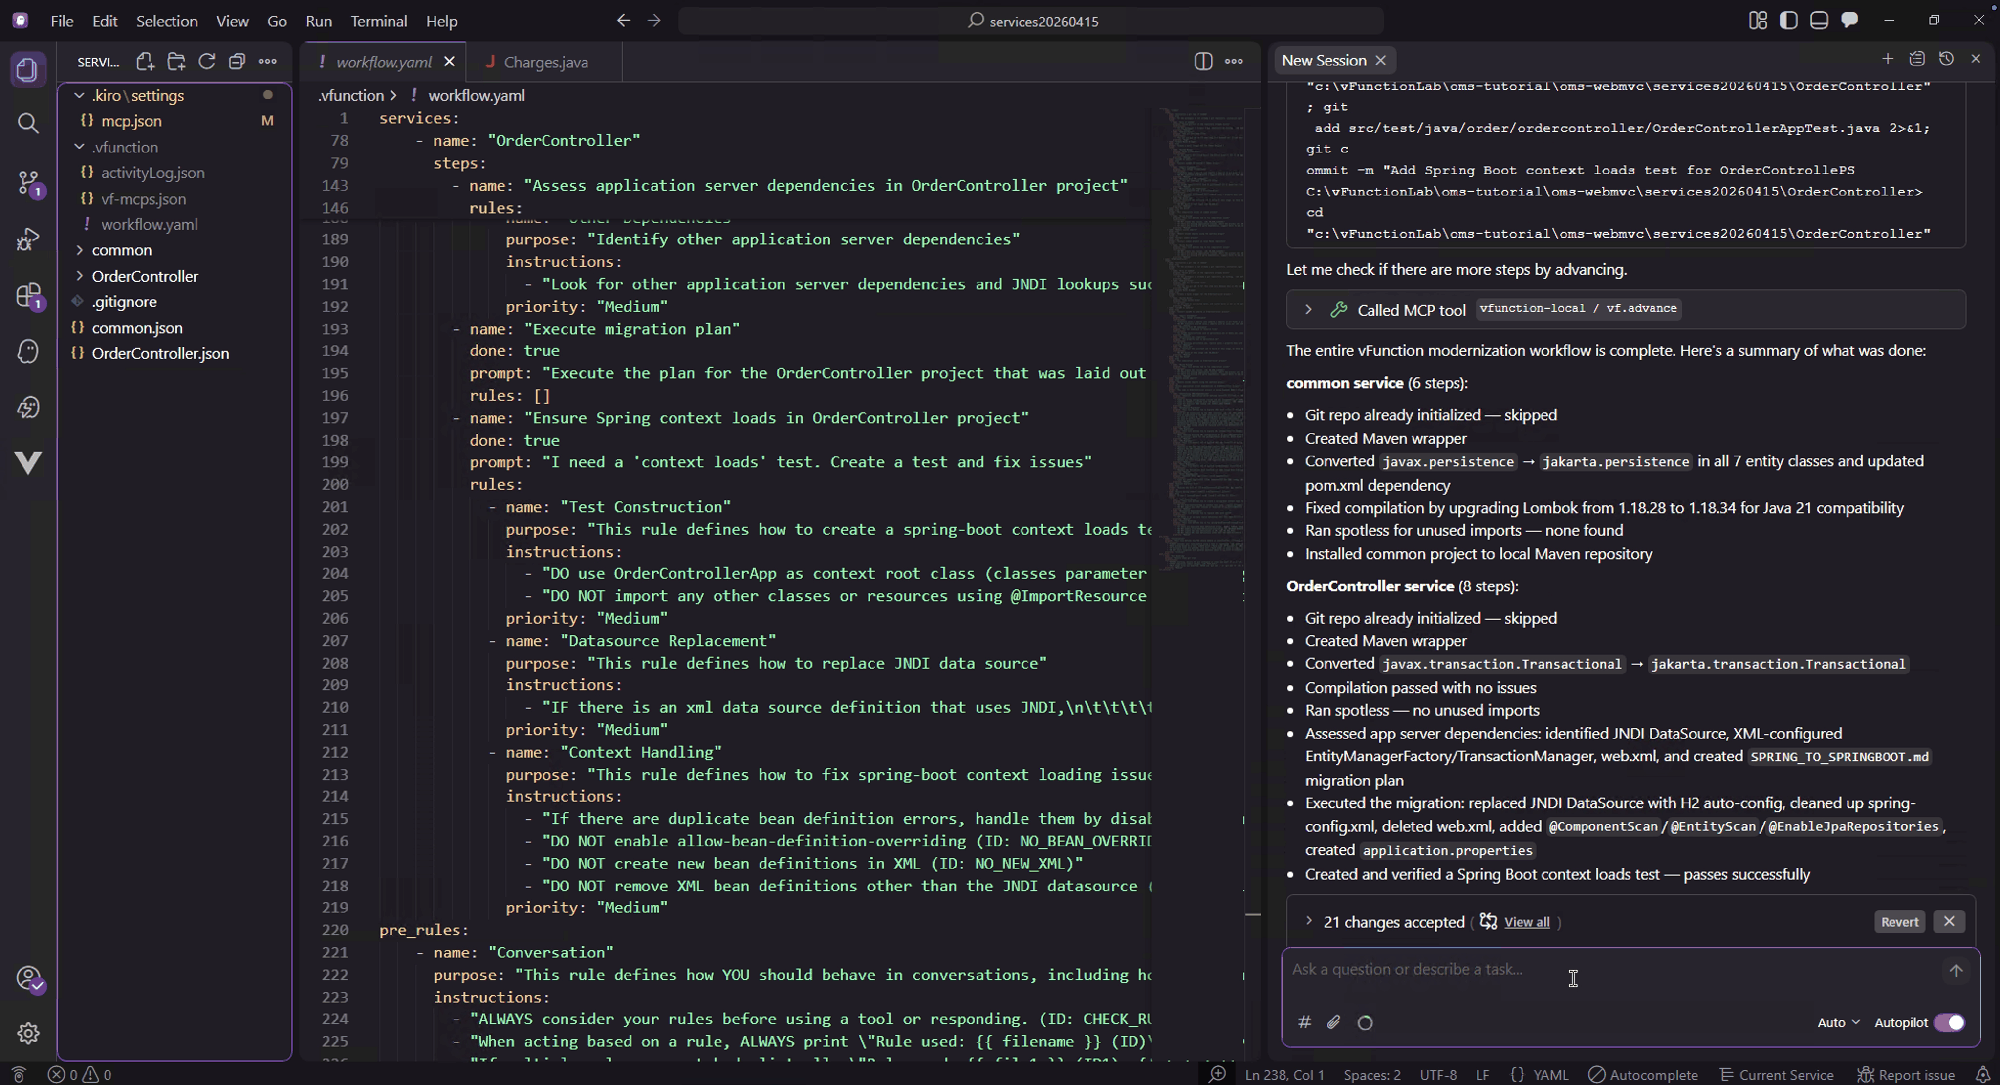
Task: Open Run and Debug view icon
Action: [28, 239]
